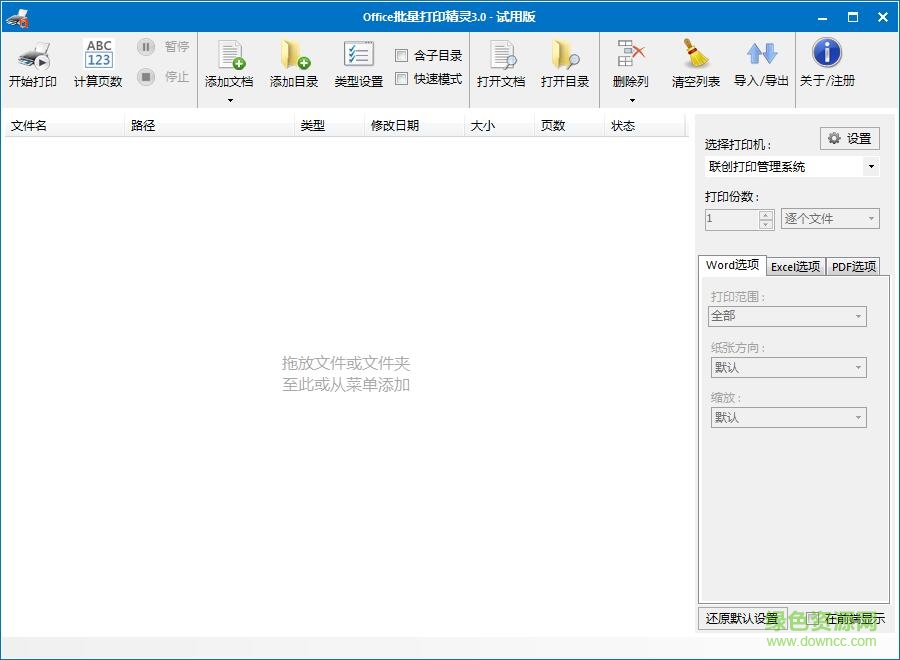Click inside the 打印份数 copies input field
Image resolution: width=900 pixels, height=660 pixels.
(730, 218)
